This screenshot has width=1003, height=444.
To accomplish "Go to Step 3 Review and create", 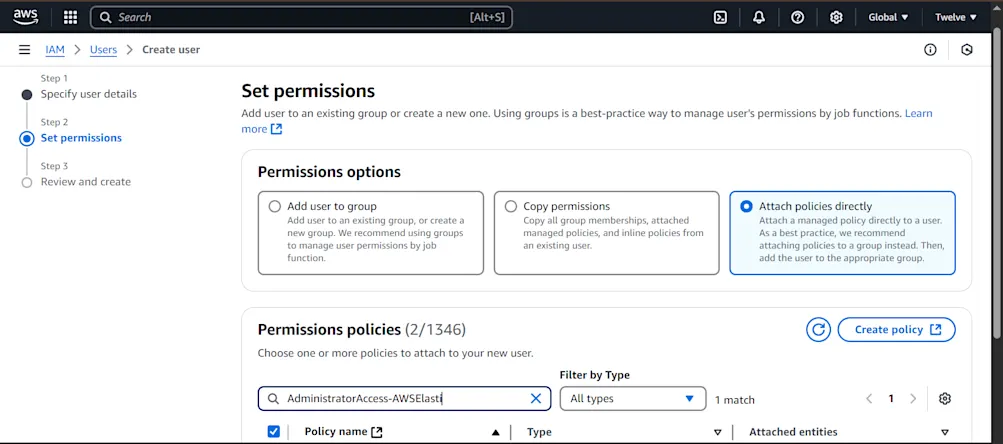I will coord(86,182).
